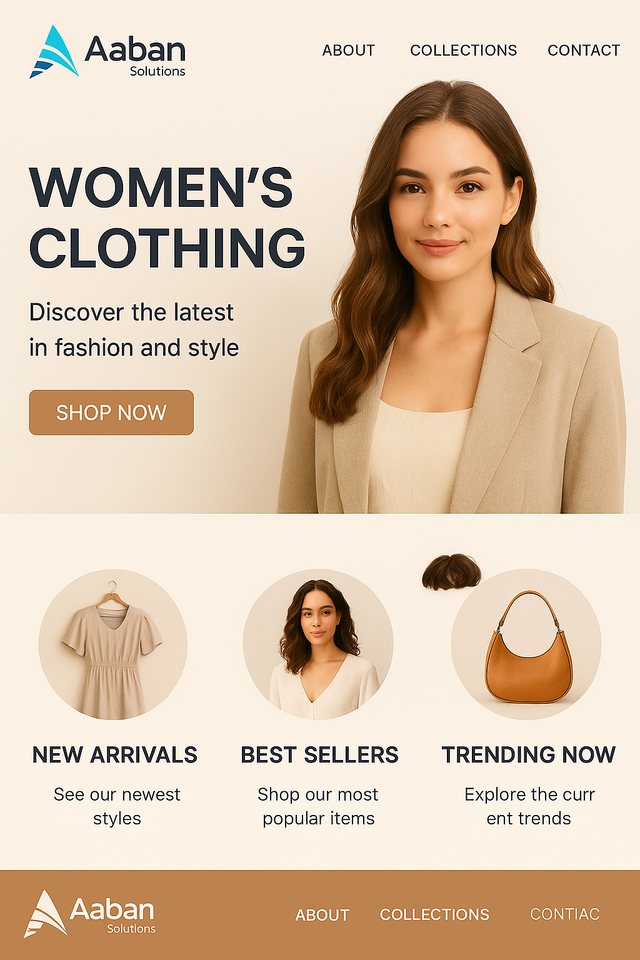
Task: Open ABOUT in the footer
Action: click(322, 915)
